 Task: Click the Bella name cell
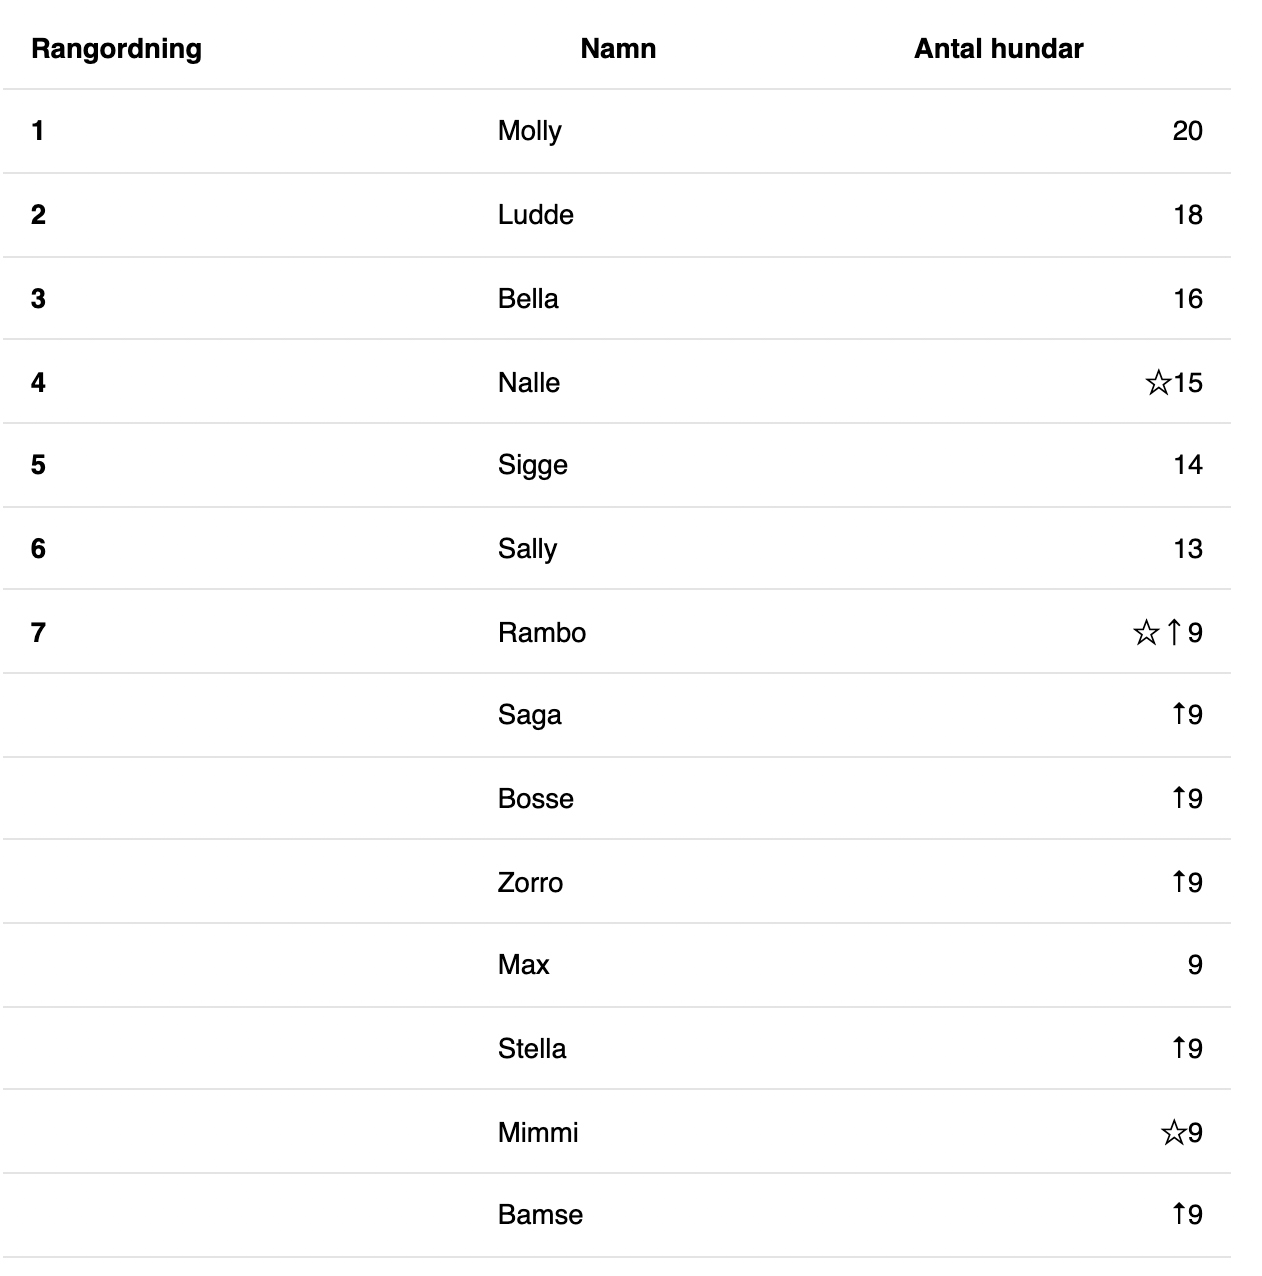click(528, 299)
